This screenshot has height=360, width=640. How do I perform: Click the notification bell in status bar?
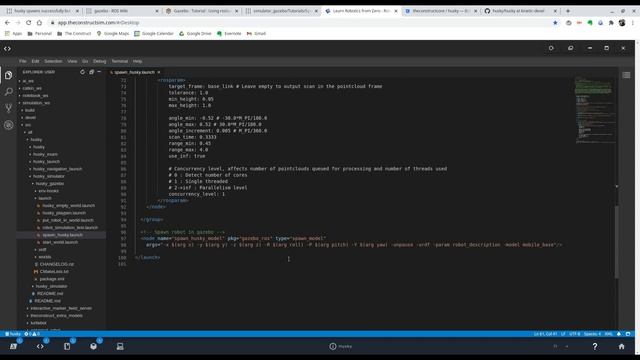point(619,334)
